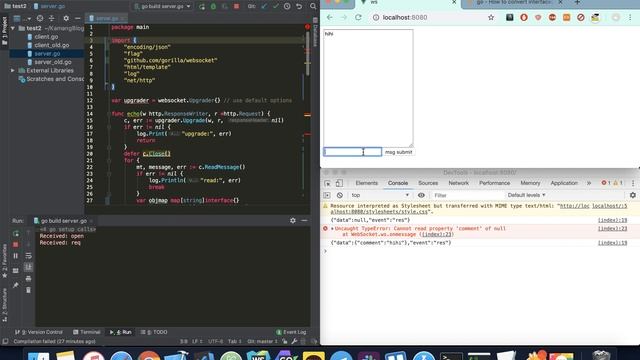Hide the Project panel with minus icon
The width and height of the screenshot is (640, 360).
[78, 18]
